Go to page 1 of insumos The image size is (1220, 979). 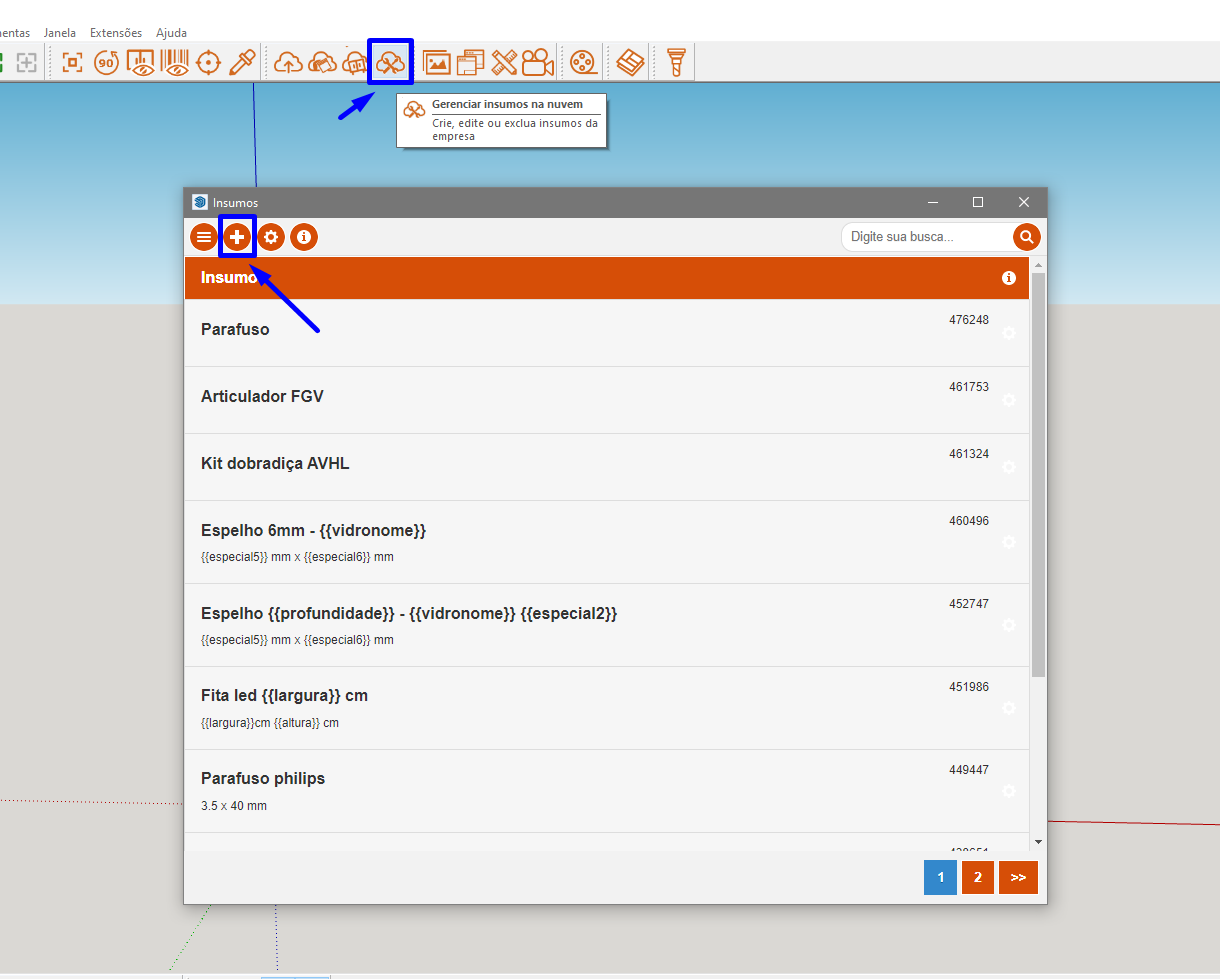(x=940, y=877)
